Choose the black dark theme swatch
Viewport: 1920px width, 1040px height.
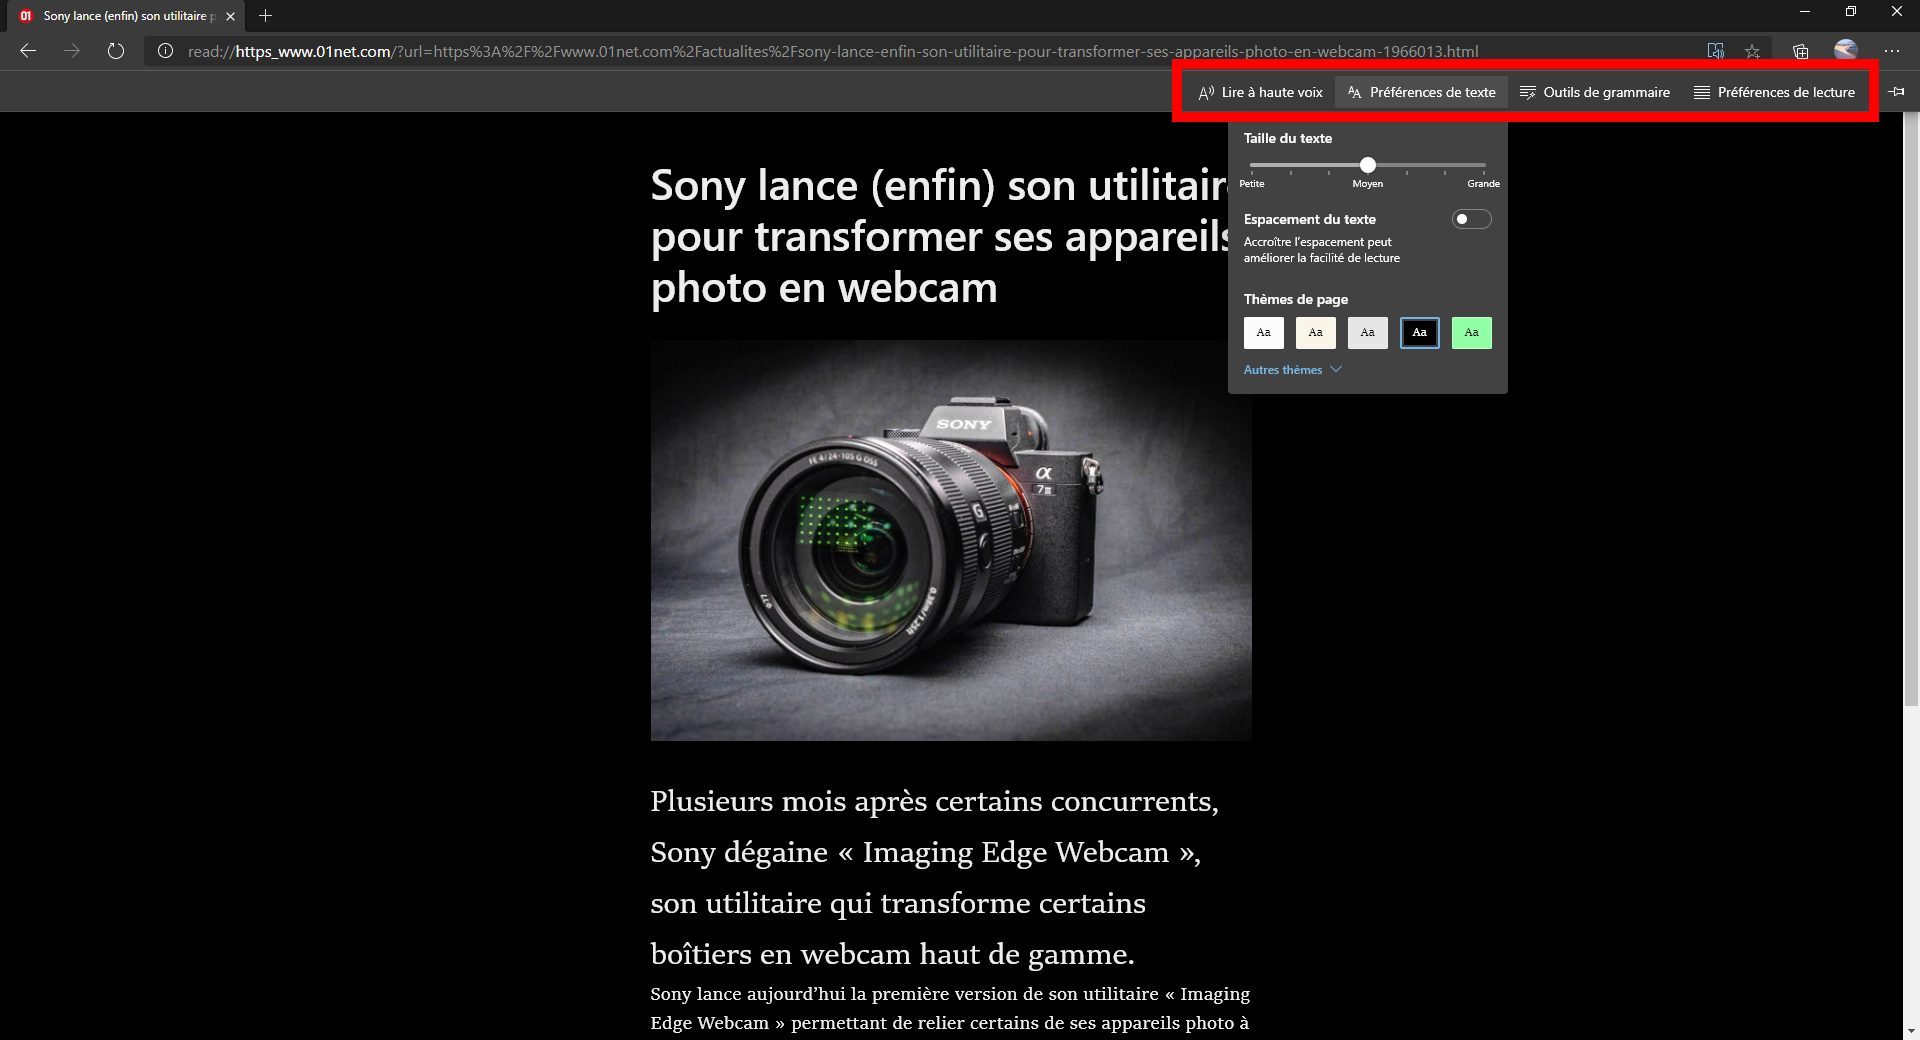point(1419,333)
